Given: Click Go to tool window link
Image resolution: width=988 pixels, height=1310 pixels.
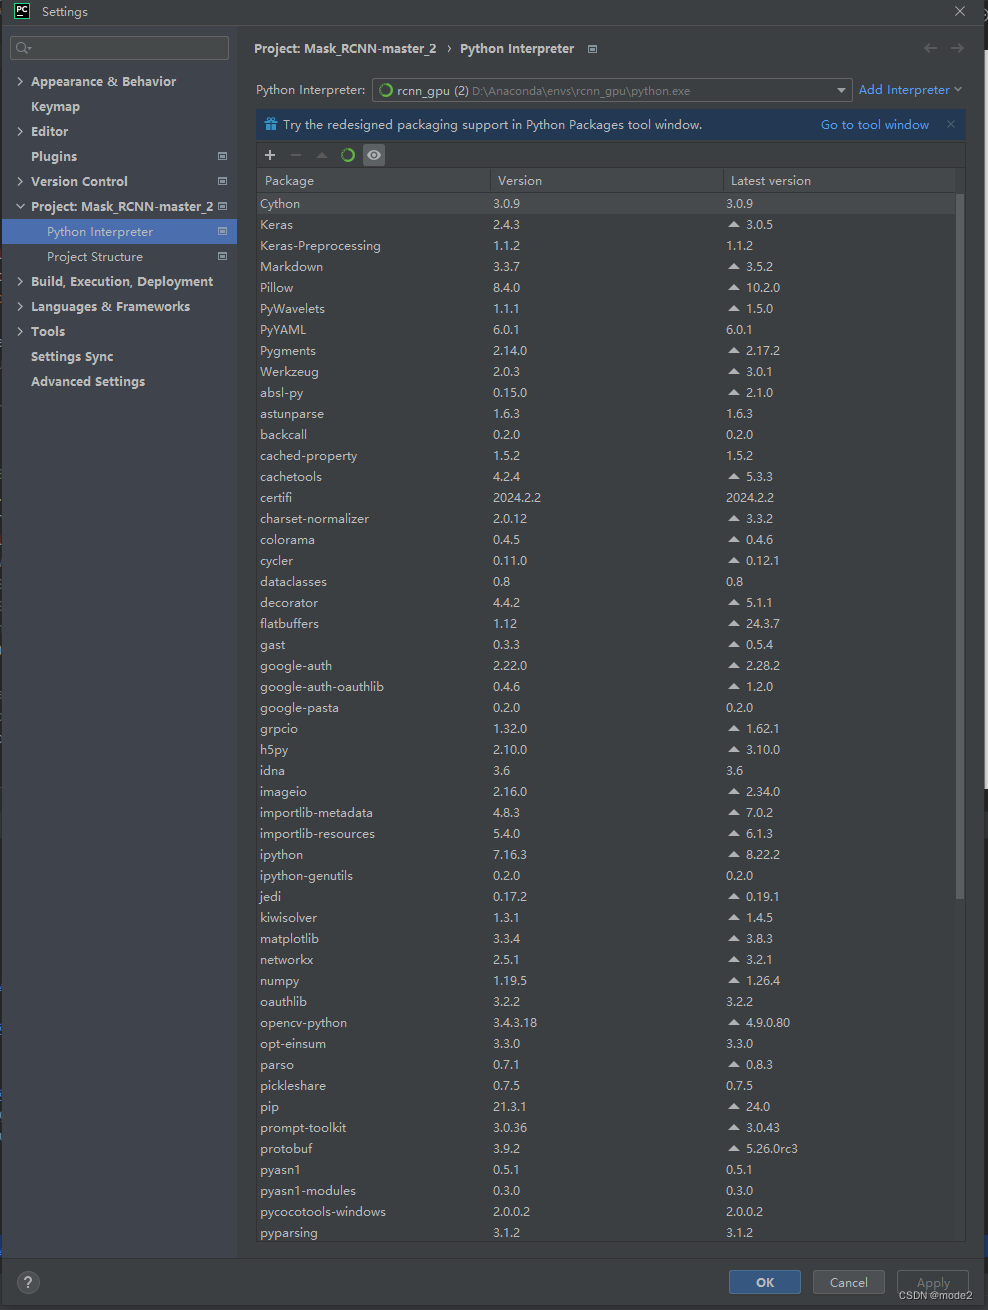Looking at the screenshot, I should click(875, 124).
